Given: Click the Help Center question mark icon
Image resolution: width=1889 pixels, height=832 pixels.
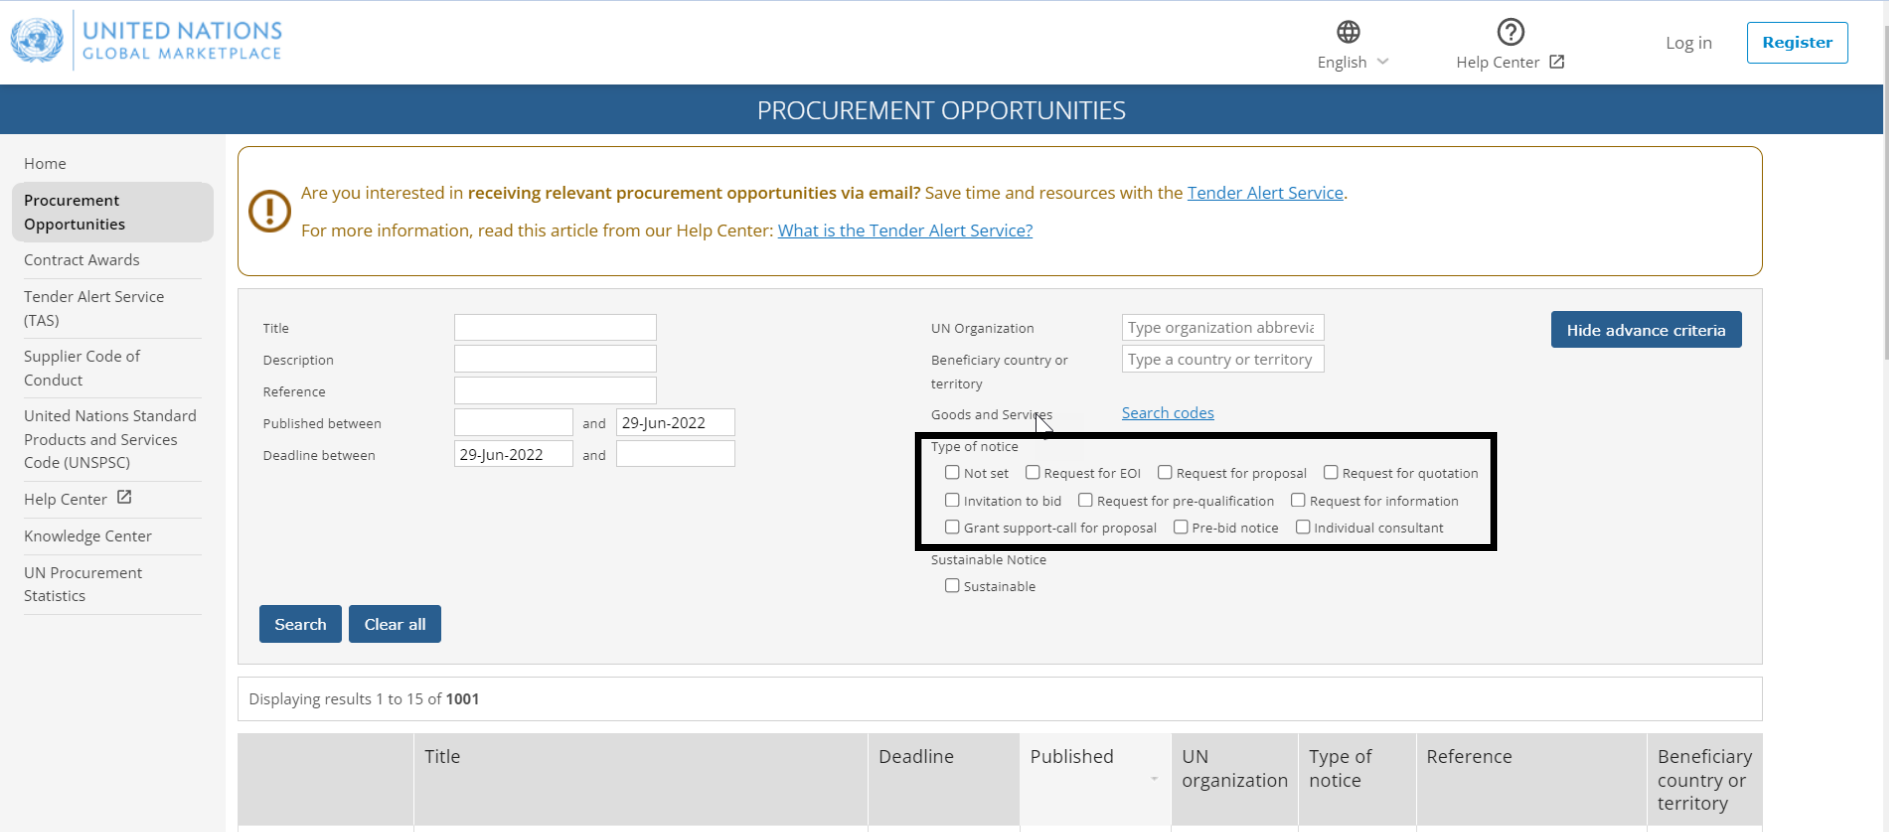Looking at the screenshot, I should (x=1510, y=32).
